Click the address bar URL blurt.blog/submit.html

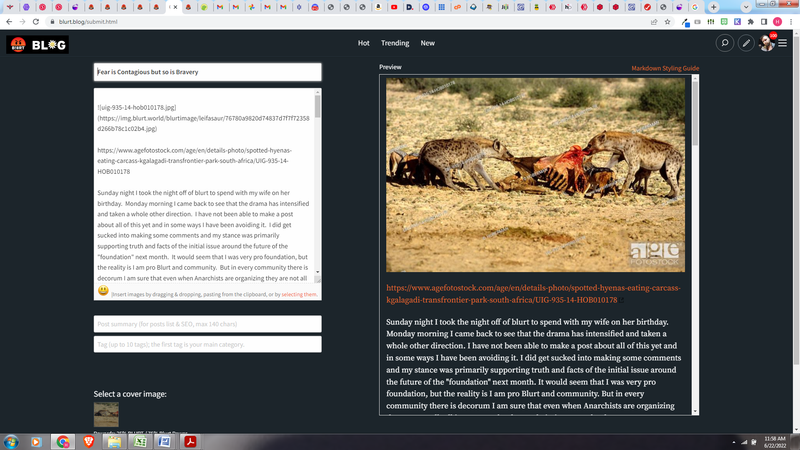(88, 22)
